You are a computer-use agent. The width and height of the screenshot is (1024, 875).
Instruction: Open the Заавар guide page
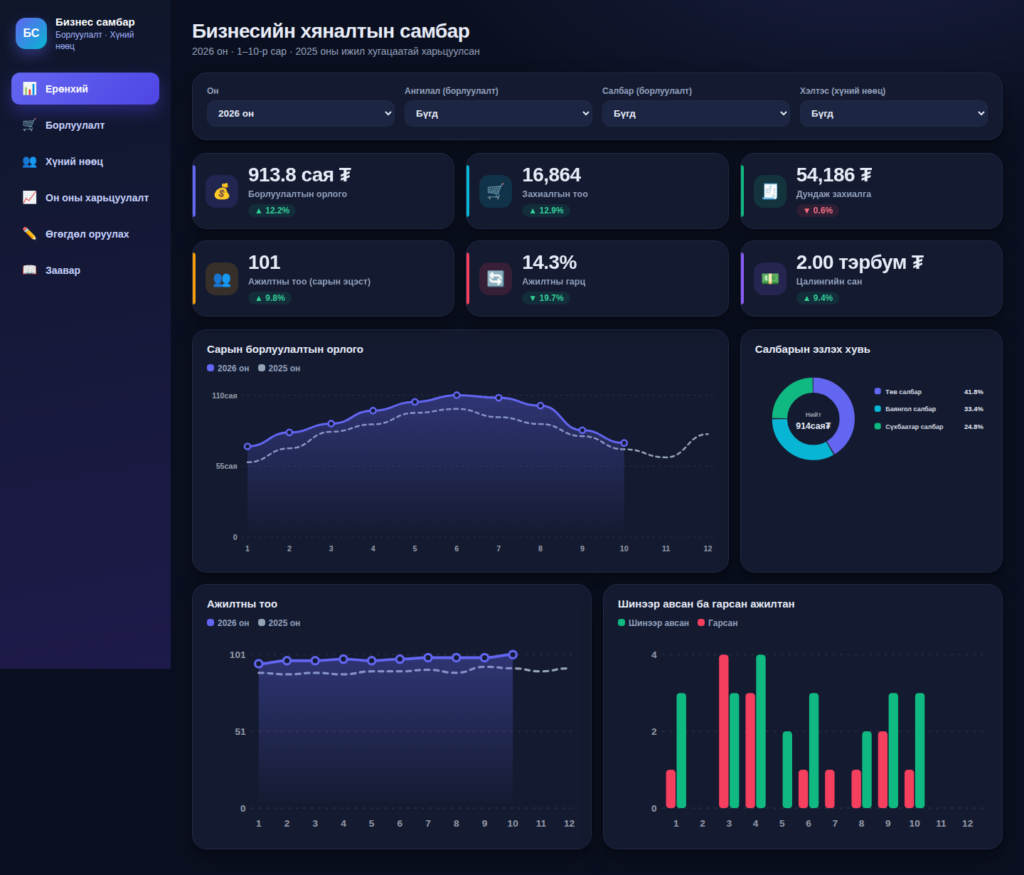pyautogui.click(x=86, y=270)
